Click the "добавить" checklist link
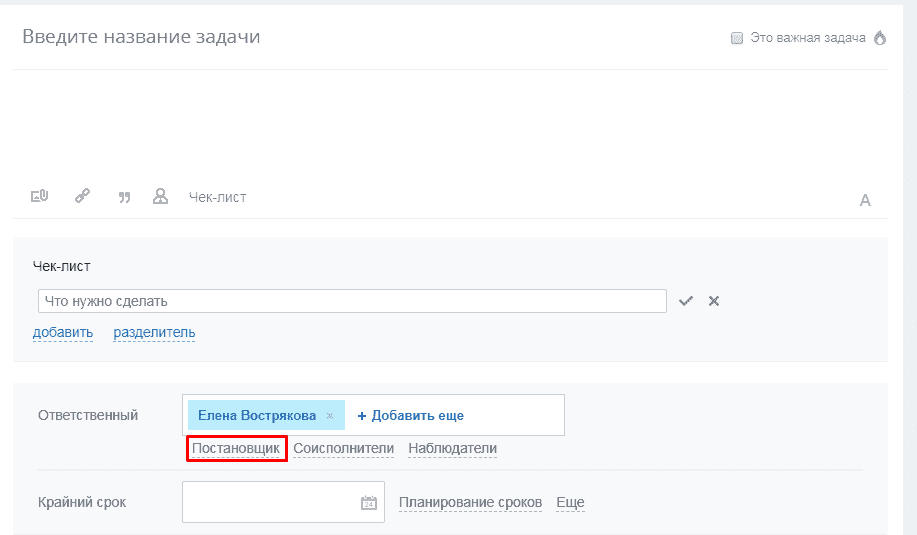 pyautogui.click(x=63, y=333)
